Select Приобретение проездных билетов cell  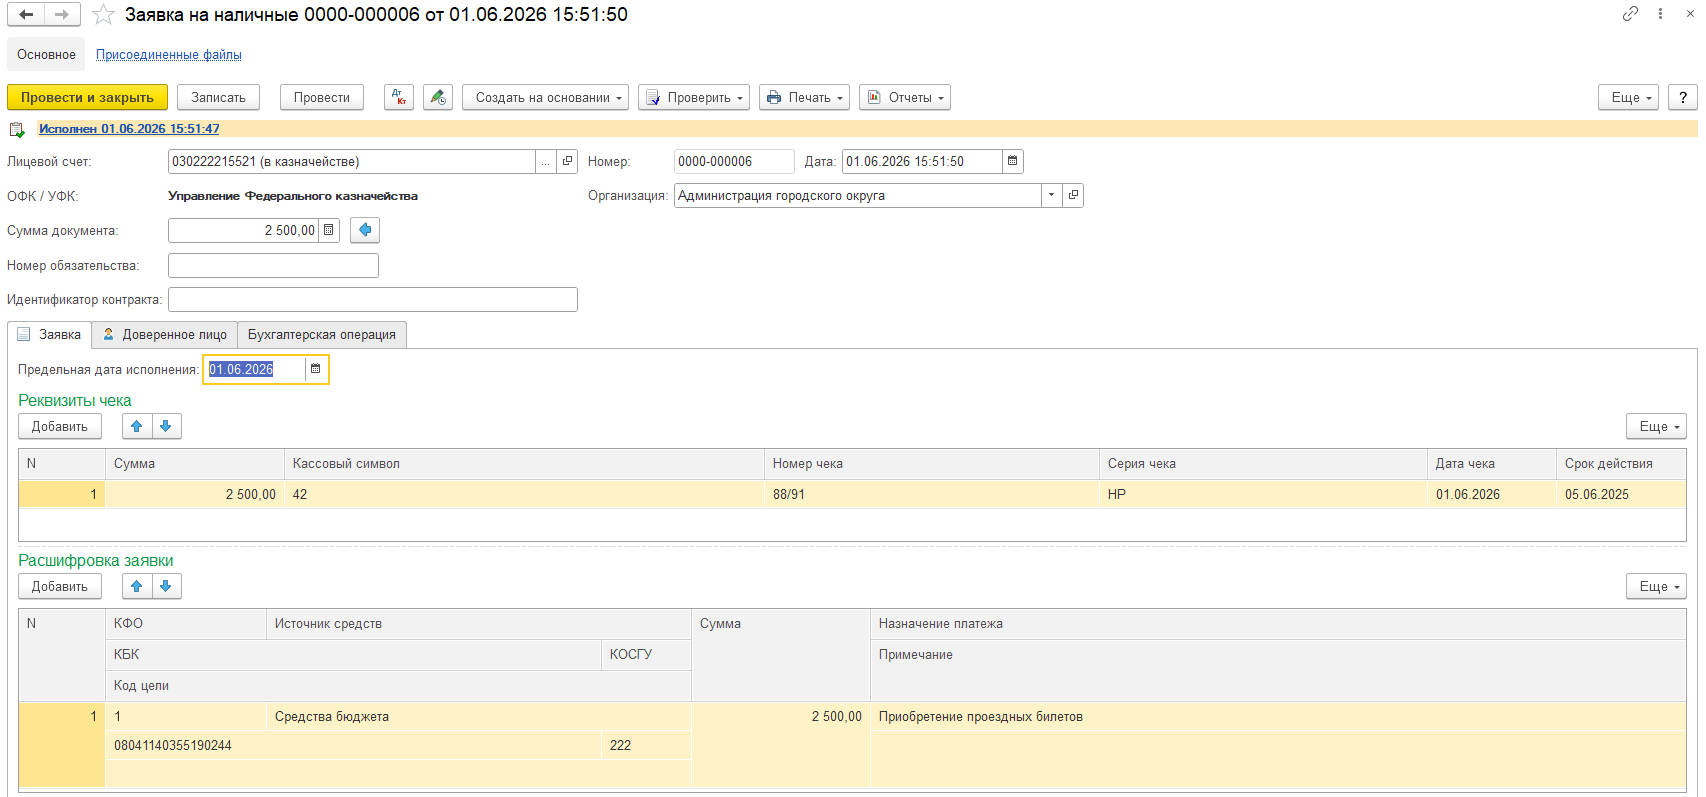point(1278,716)
